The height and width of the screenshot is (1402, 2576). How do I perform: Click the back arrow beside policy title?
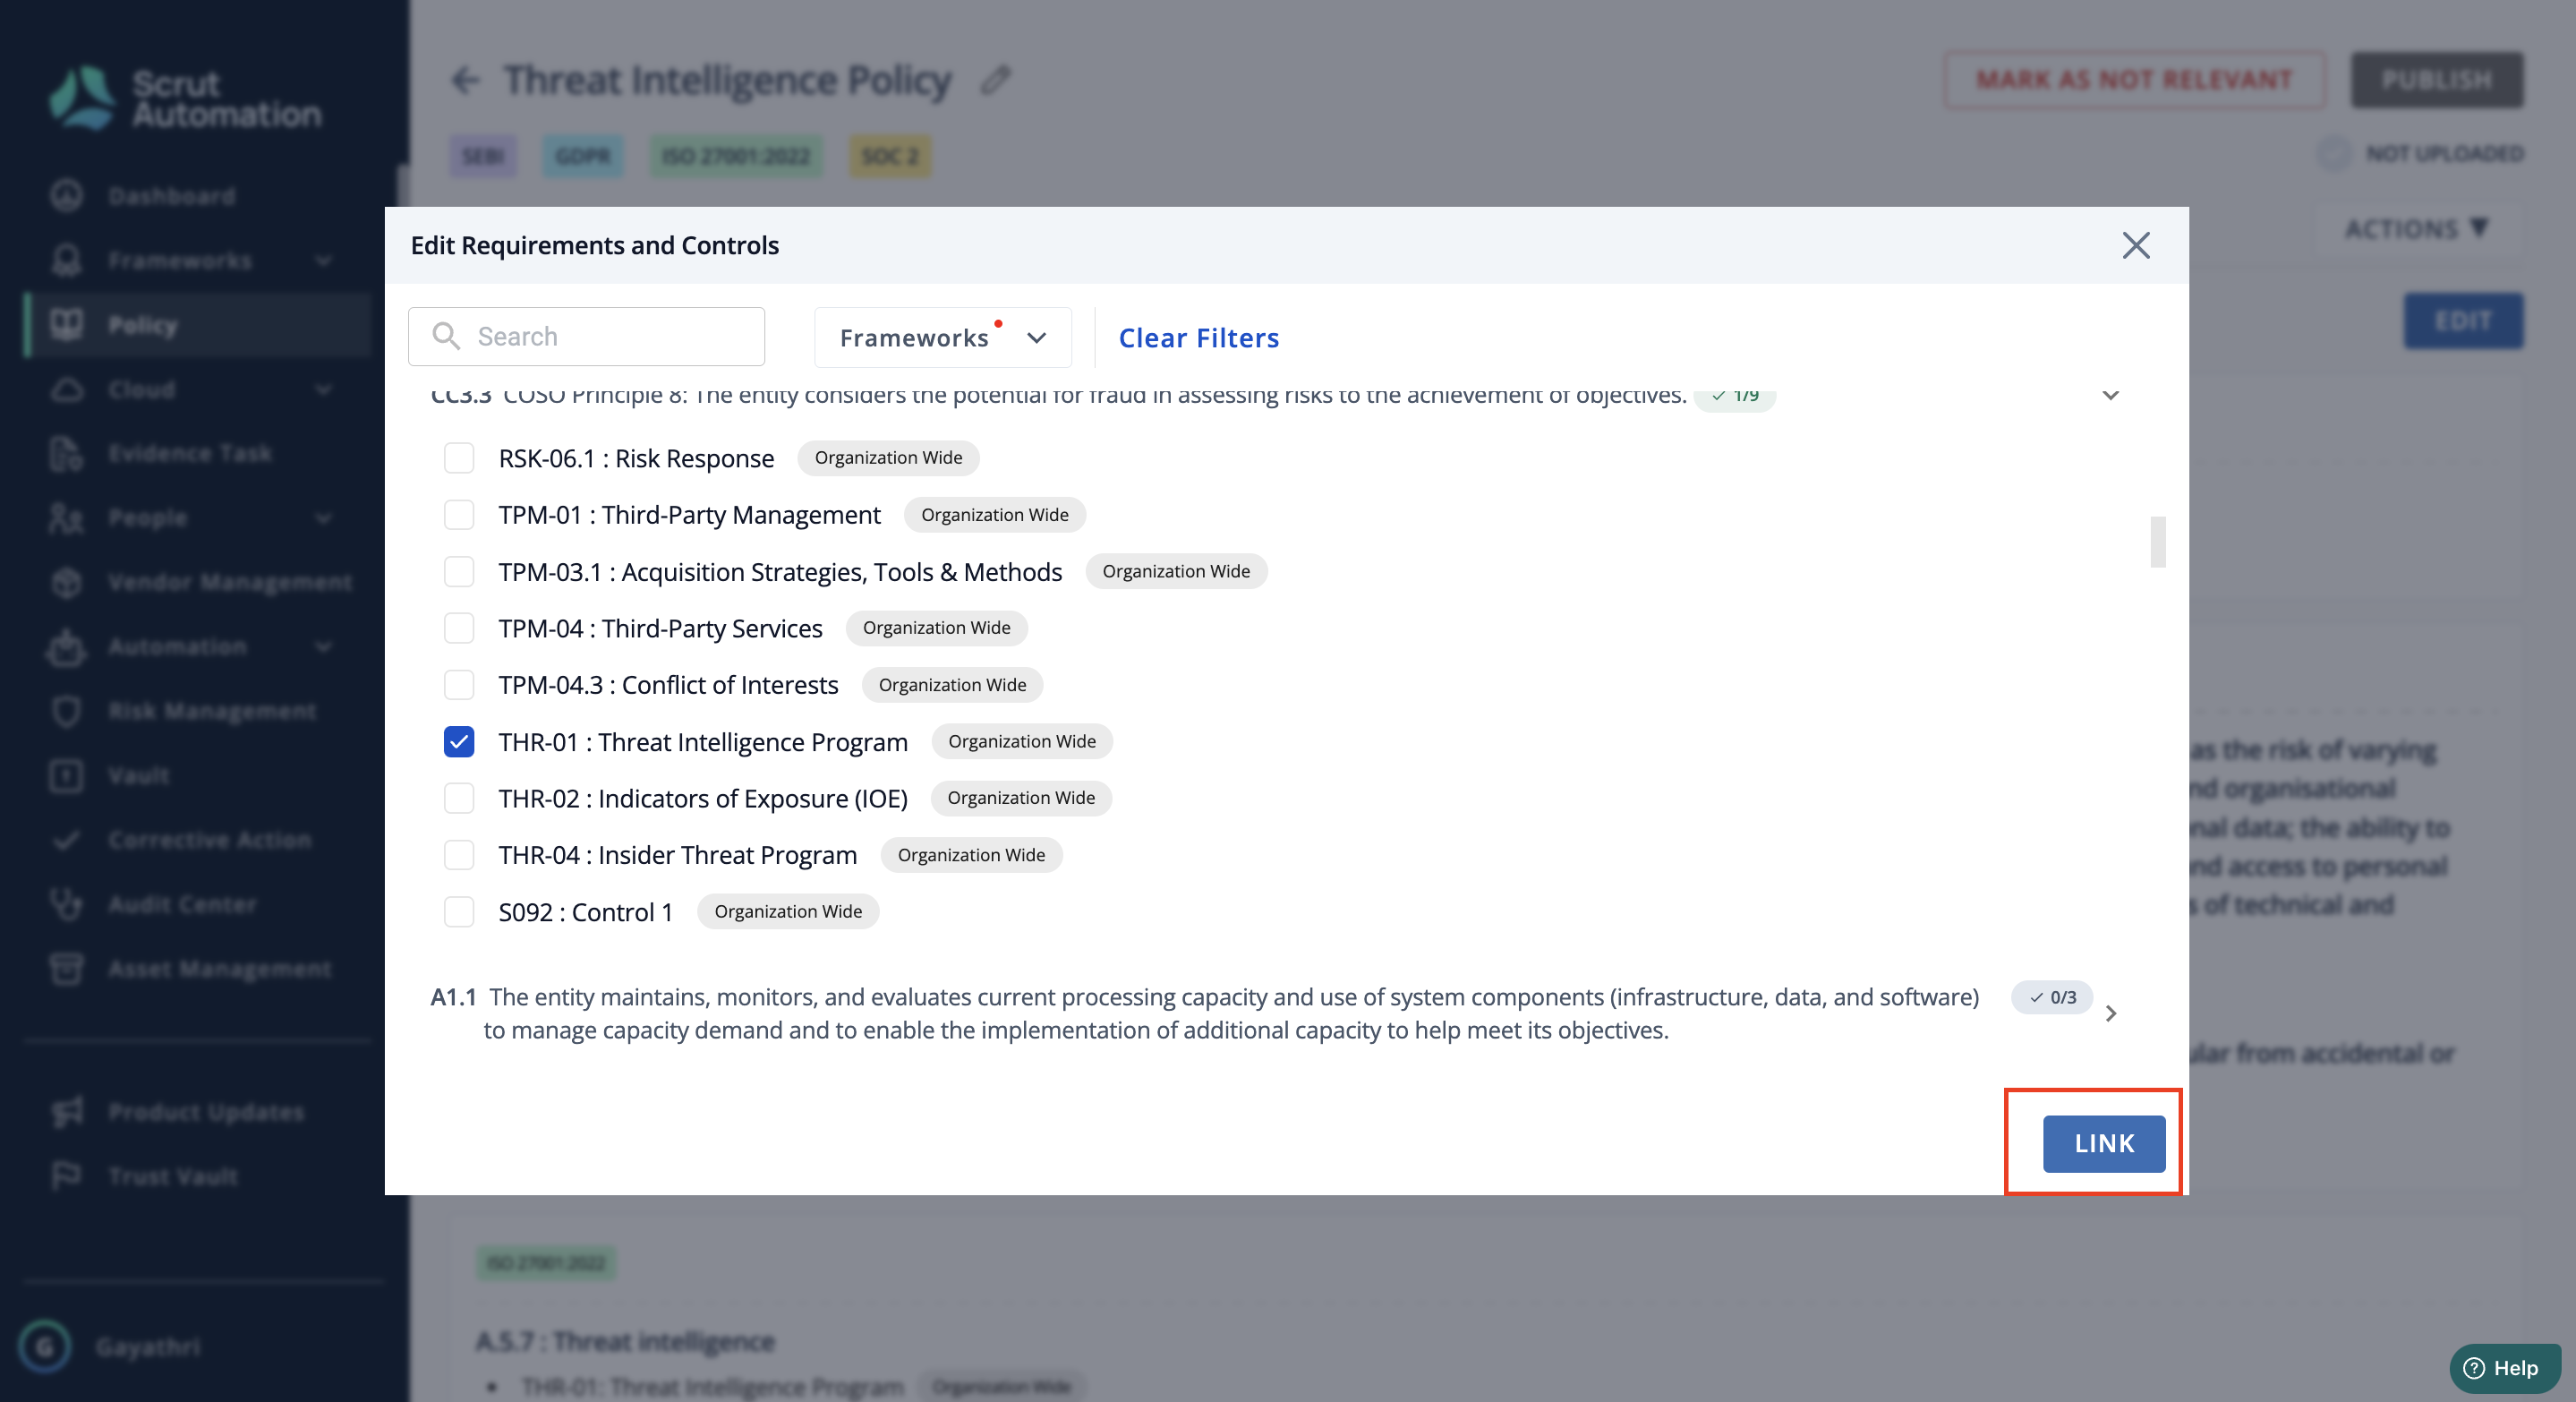click(466, 80)
